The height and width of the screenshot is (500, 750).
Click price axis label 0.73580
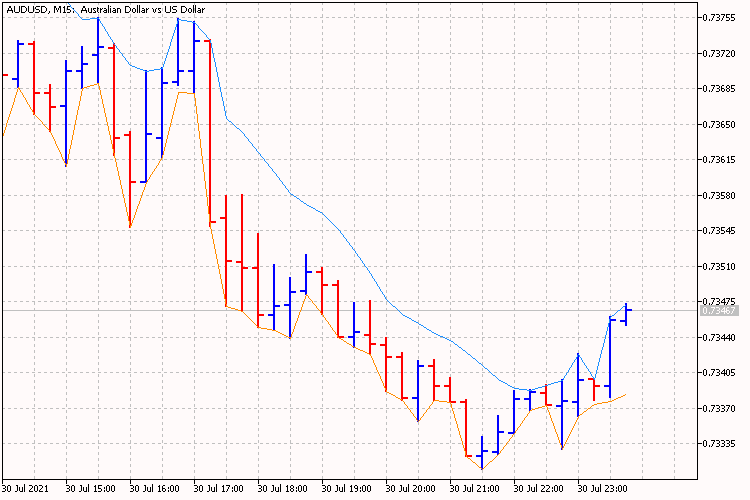pyautogui.click(x=719, y=196)
